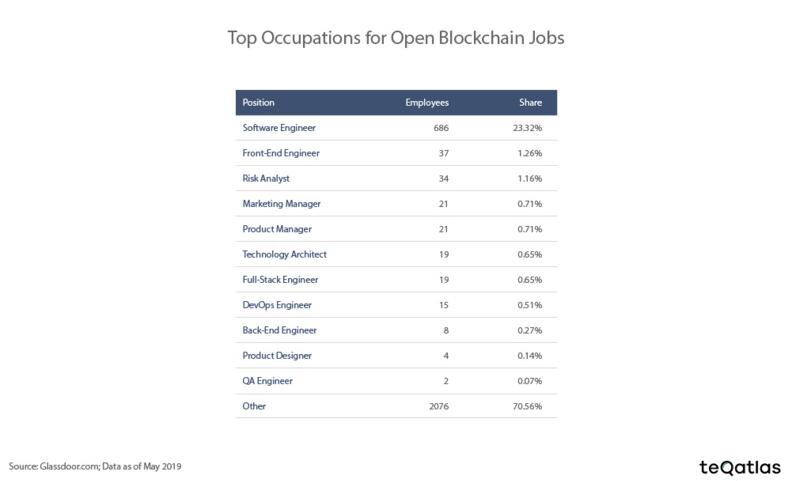Click the Employees column header
Image resolution: width=794 pixels, height=481 pixels.
[x=427, y=102]
